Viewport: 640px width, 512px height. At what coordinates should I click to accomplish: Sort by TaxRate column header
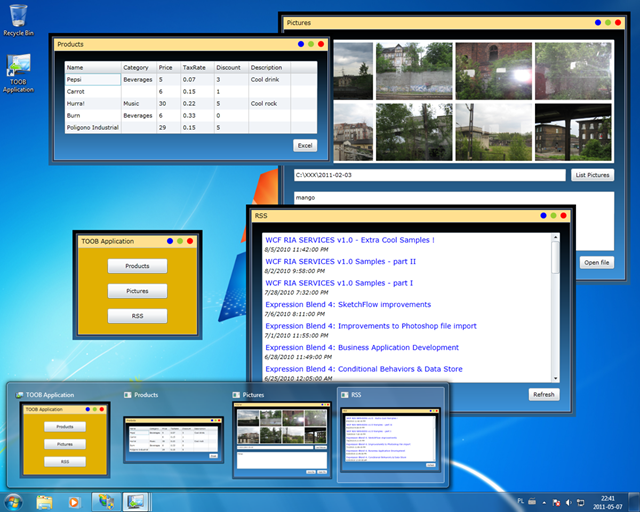[198, 67]
